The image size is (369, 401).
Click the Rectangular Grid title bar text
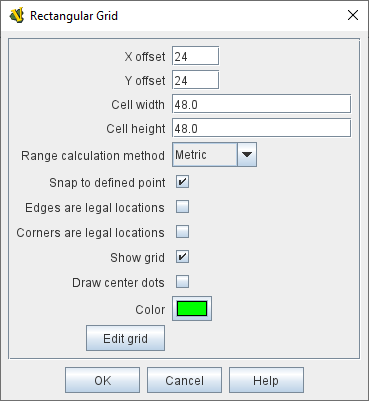pos(74,16)
